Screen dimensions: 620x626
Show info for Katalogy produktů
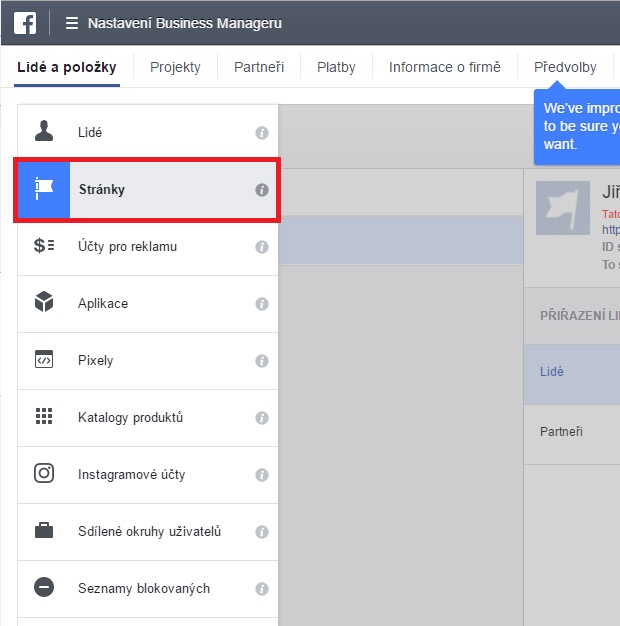click(262, 418)
